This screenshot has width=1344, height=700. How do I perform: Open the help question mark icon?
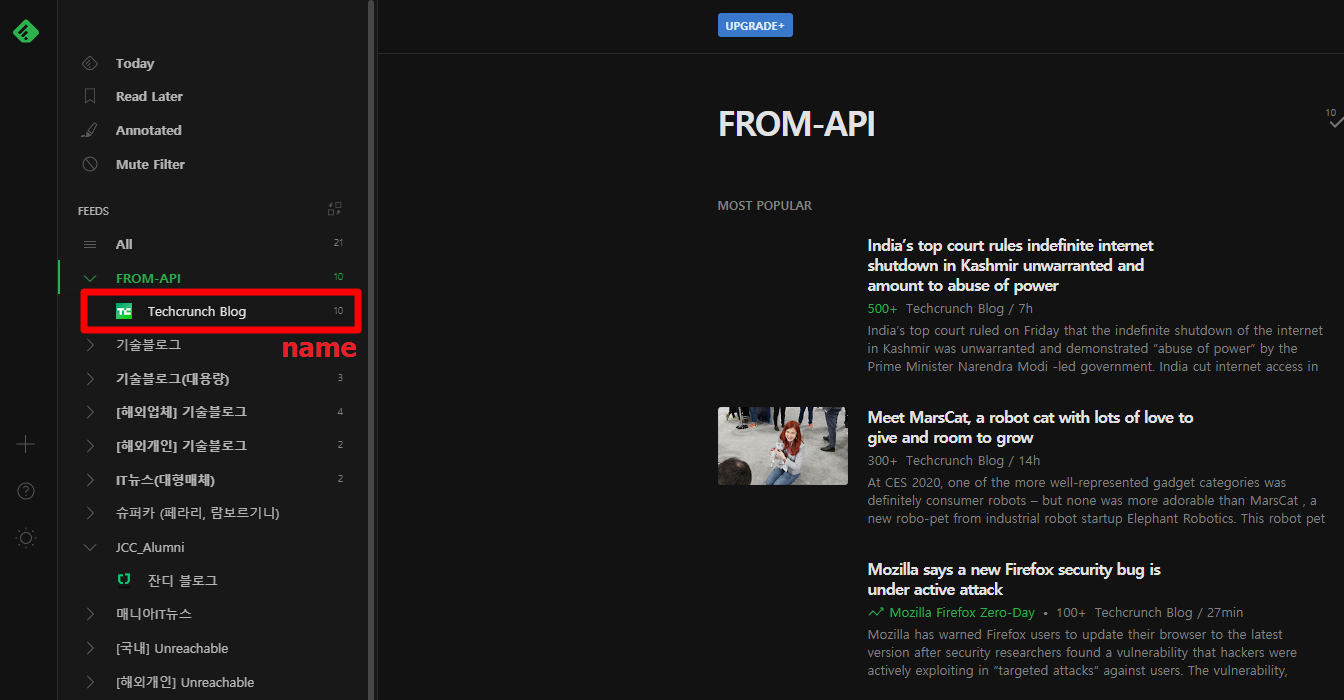pyautogui.click(x=26, y=491)
